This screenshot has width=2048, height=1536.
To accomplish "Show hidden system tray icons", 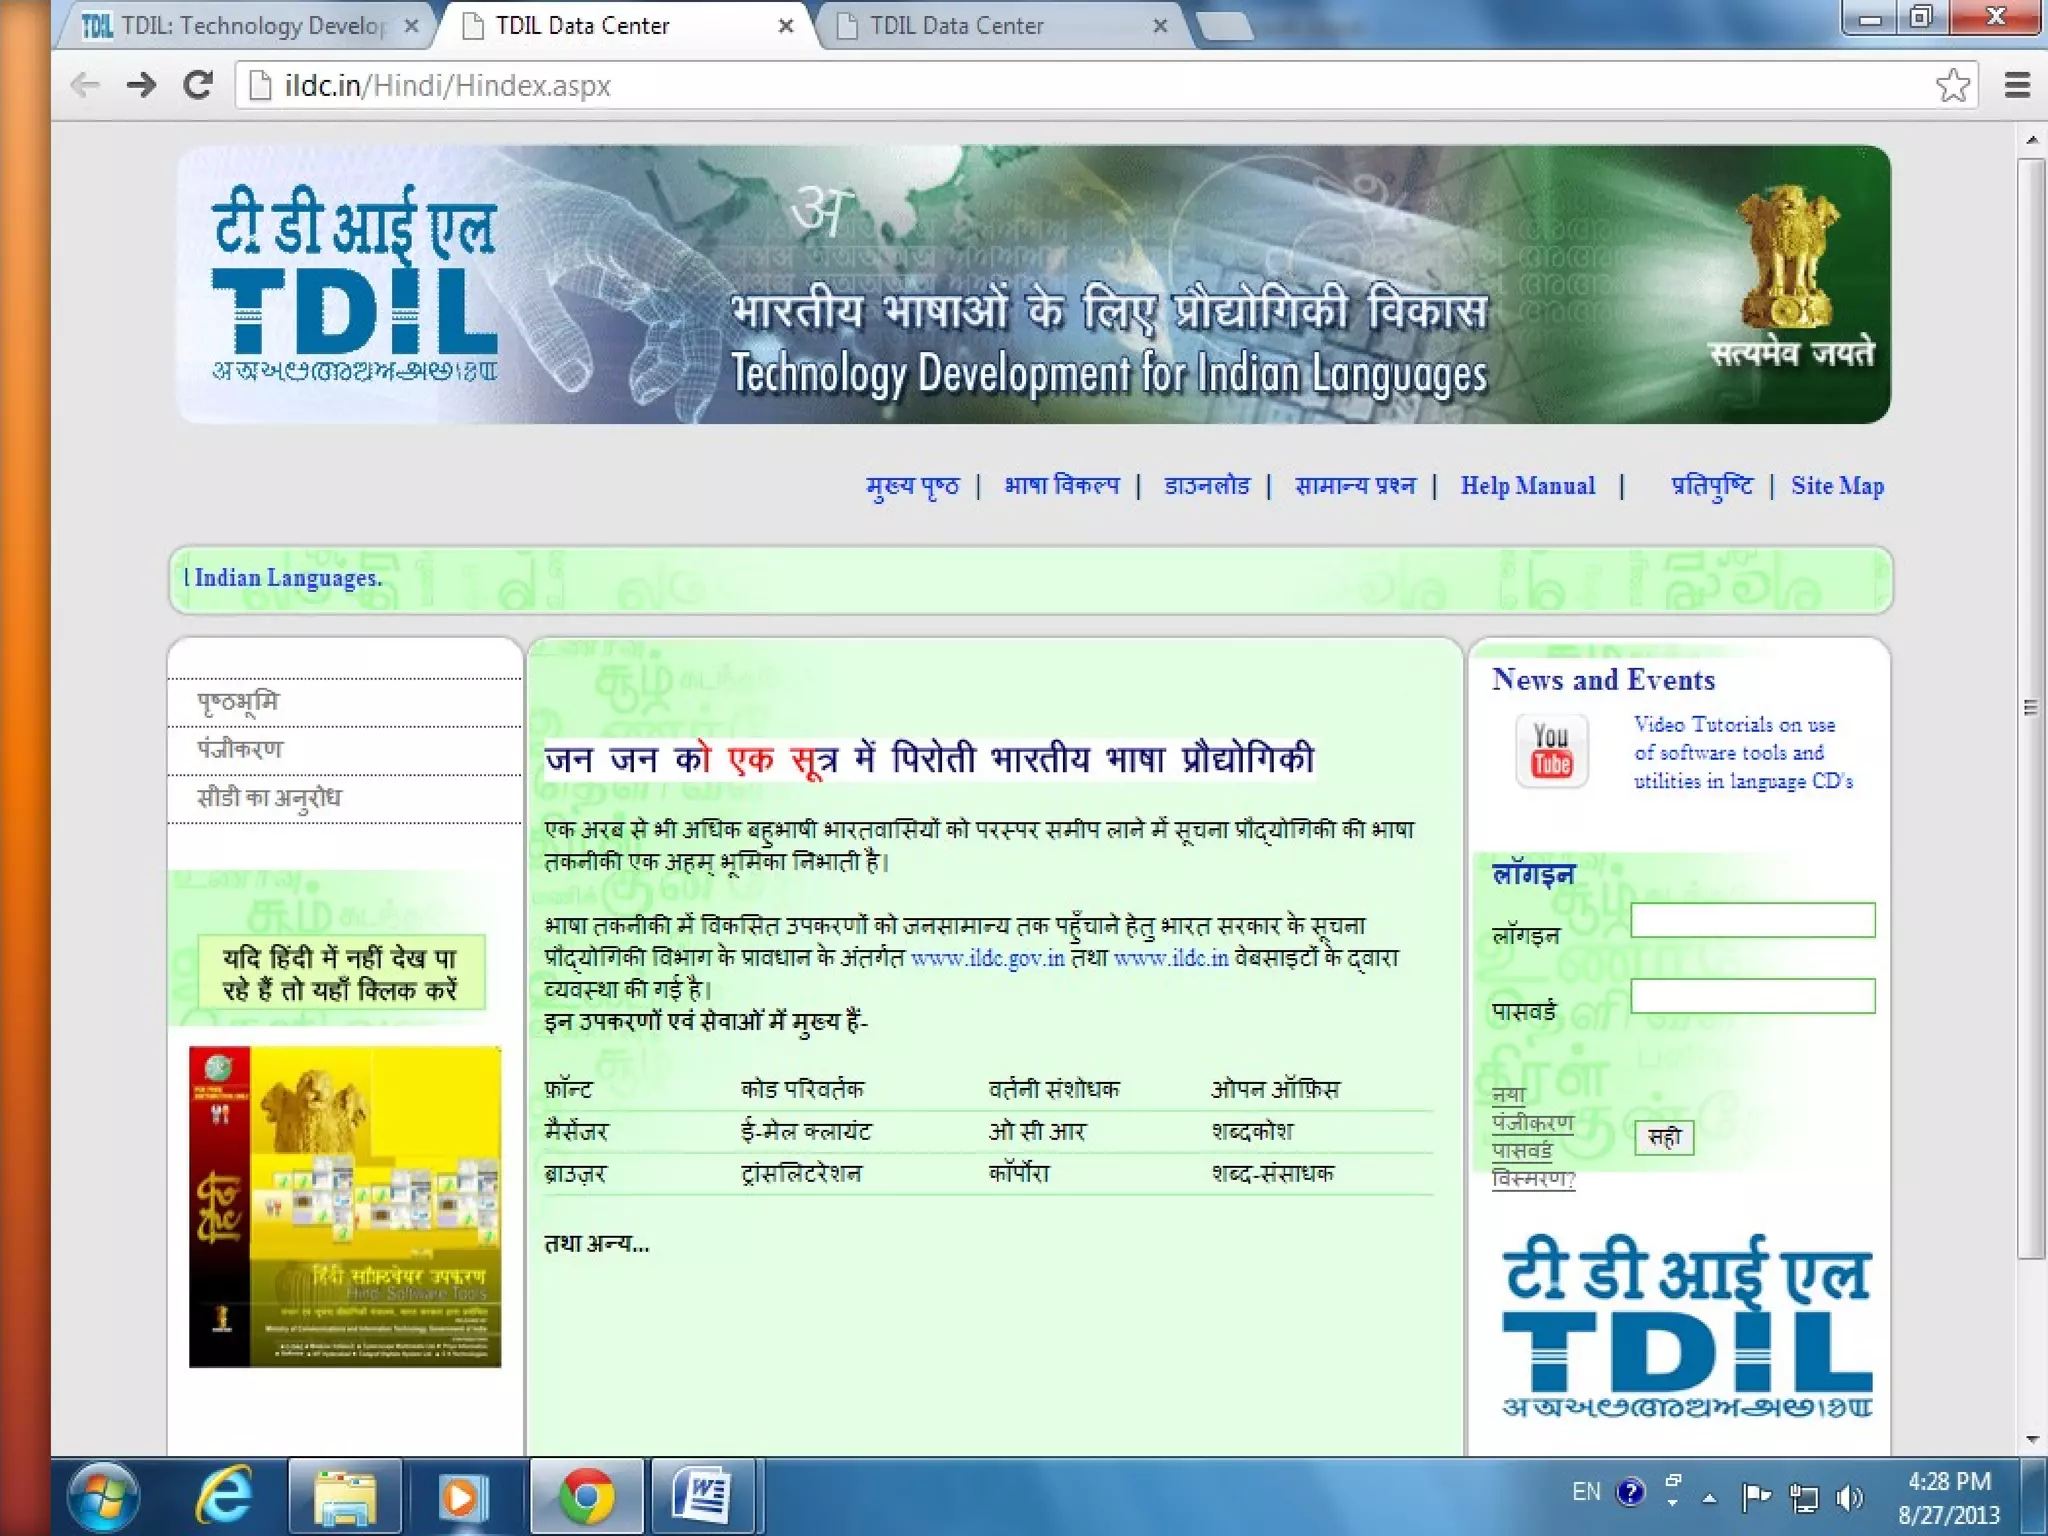I will pos(1709,1498).
